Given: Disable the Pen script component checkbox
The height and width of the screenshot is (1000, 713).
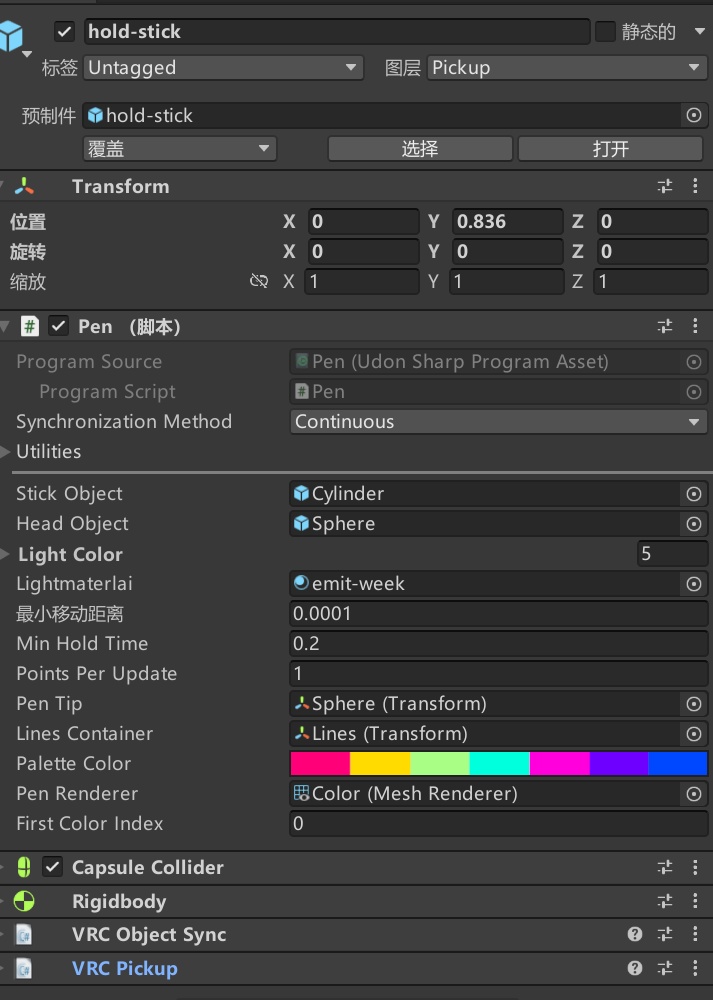Looking at the screenshot, I should click(59, 327).
